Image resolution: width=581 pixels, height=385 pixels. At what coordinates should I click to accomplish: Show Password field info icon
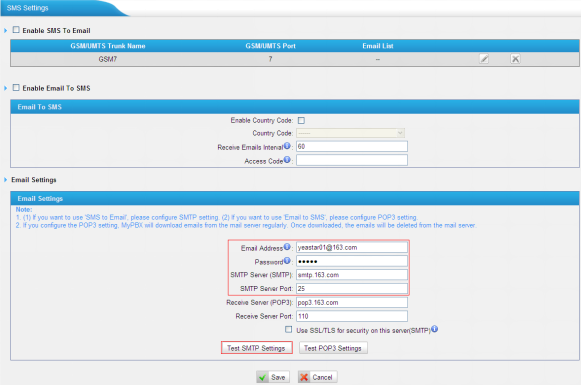pos(287,261)
